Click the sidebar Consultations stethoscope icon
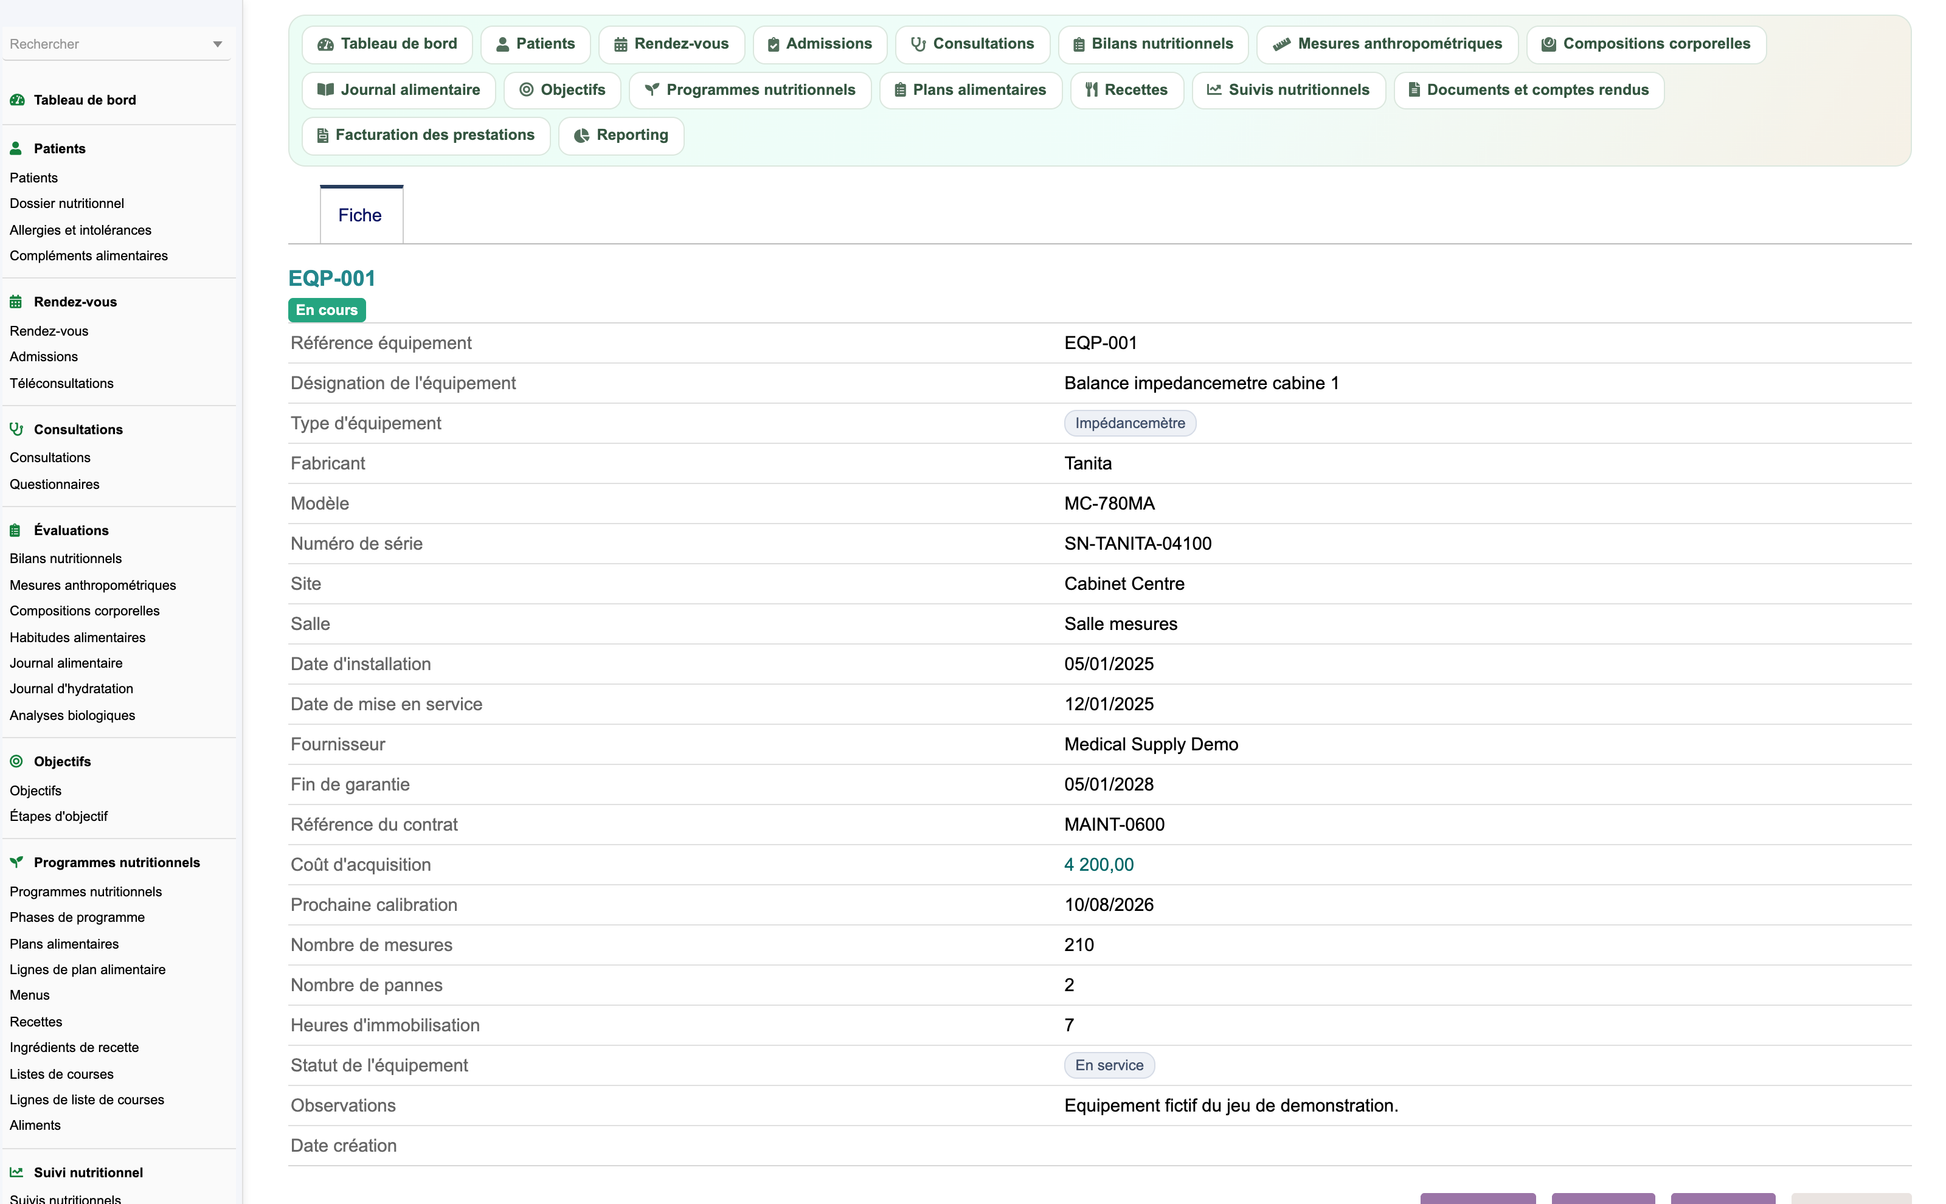Viewport: 1946px width, 1204px height. (x=16, y=430)
